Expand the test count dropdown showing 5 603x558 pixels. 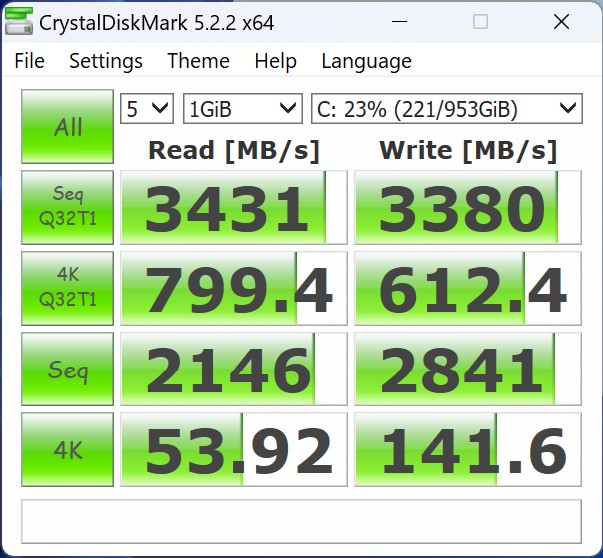pyautogui.click(x=147, y=109)
